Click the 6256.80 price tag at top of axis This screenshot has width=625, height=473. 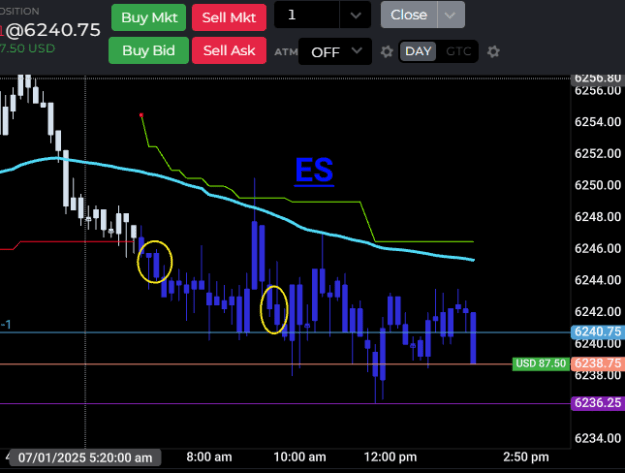(x=597, y=78)
